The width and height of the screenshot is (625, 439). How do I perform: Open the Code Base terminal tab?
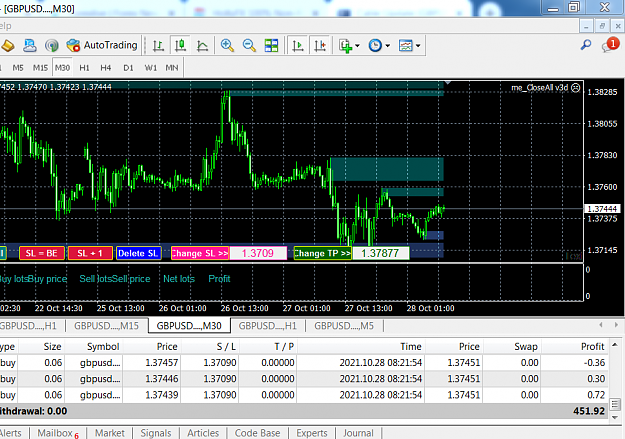[x=257, y=433]
